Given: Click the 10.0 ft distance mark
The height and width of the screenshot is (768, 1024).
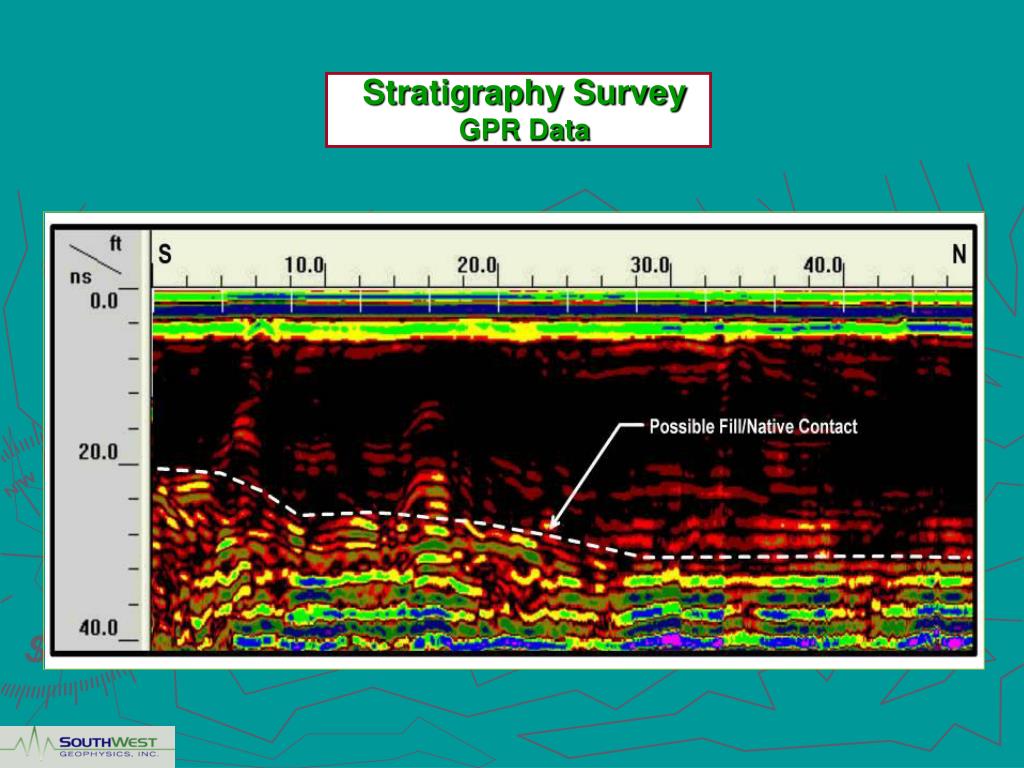Looking at the screenshot, I should click(304, 265).
